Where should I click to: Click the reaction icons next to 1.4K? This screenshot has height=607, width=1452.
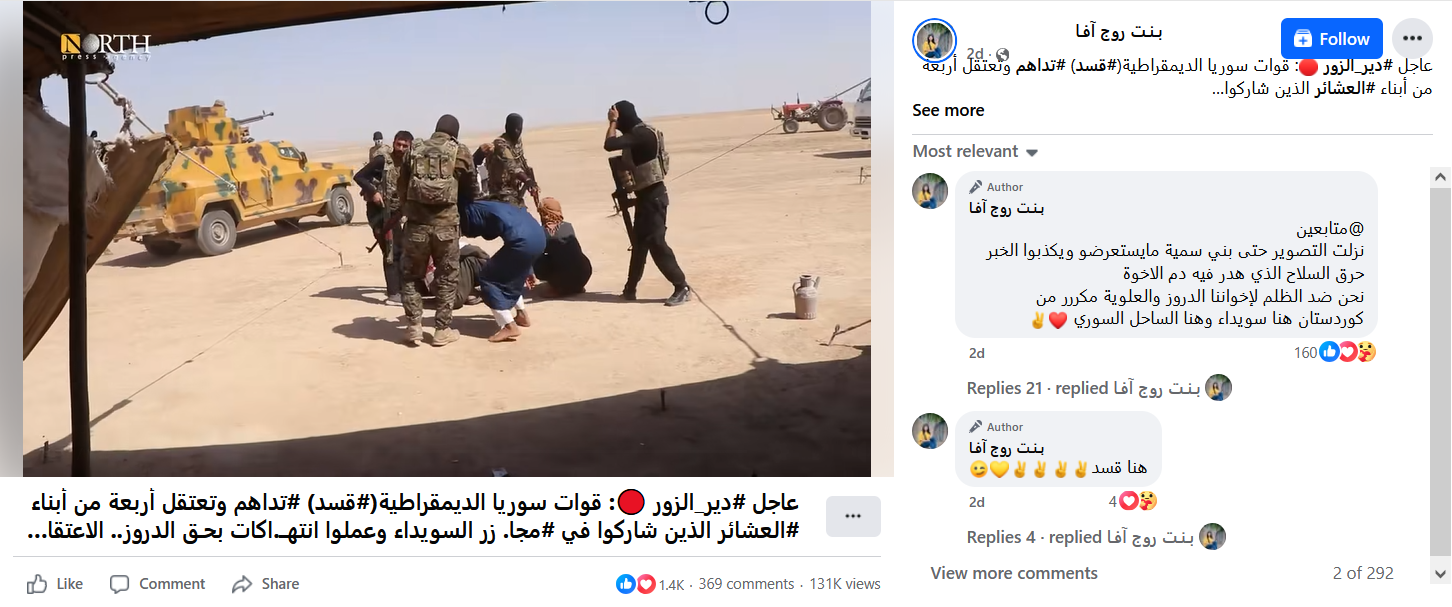click(636, 584)
